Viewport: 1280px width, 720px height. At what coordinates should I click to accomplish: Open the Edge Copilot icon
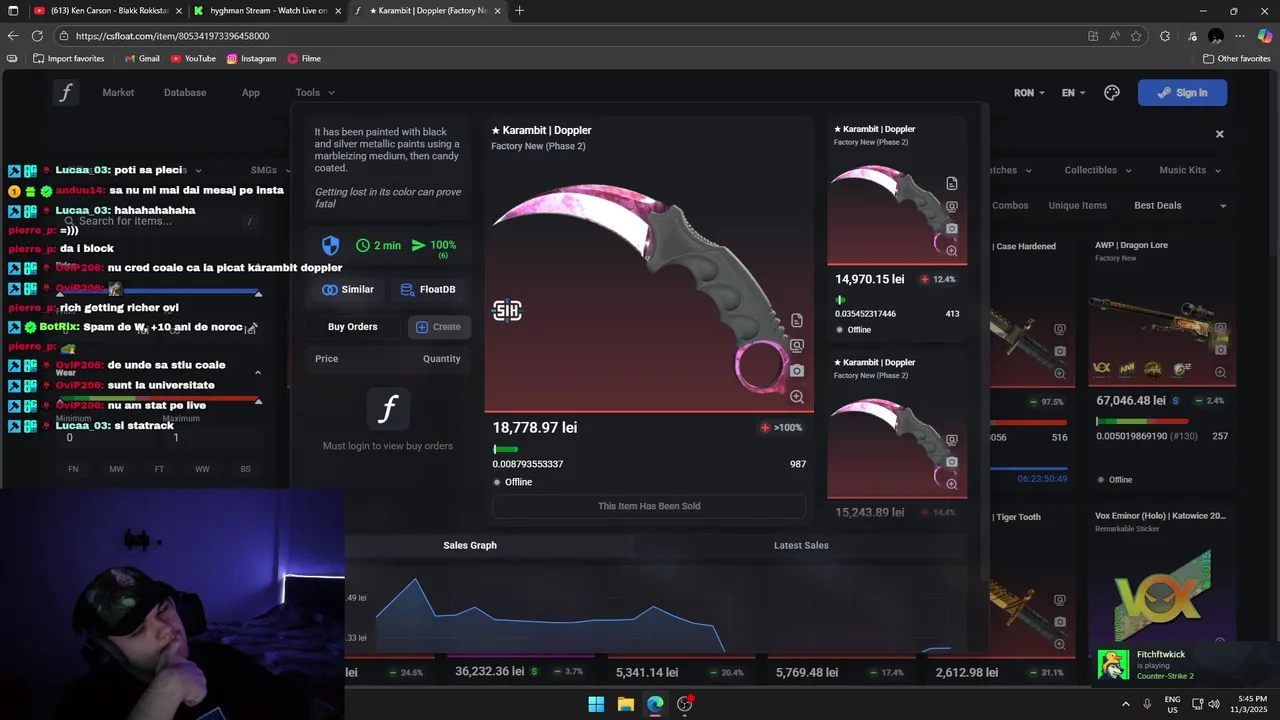click(x=1265, y=36)
